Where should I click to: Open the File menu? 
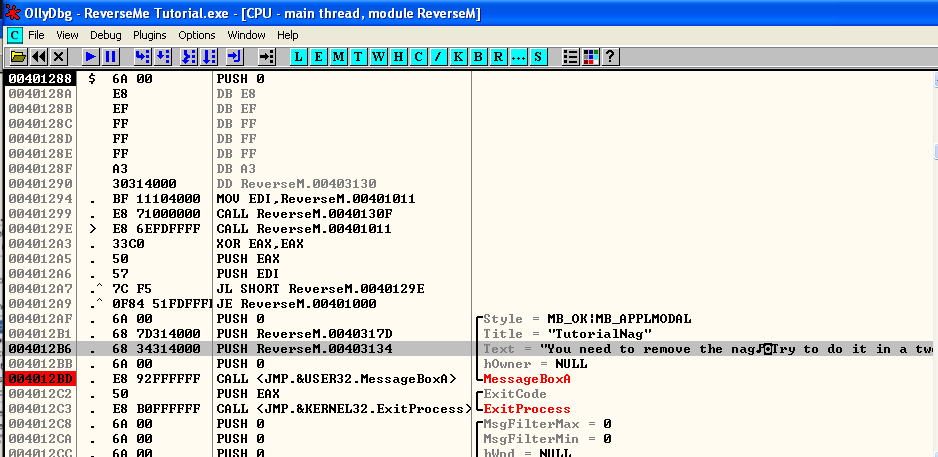36,35
